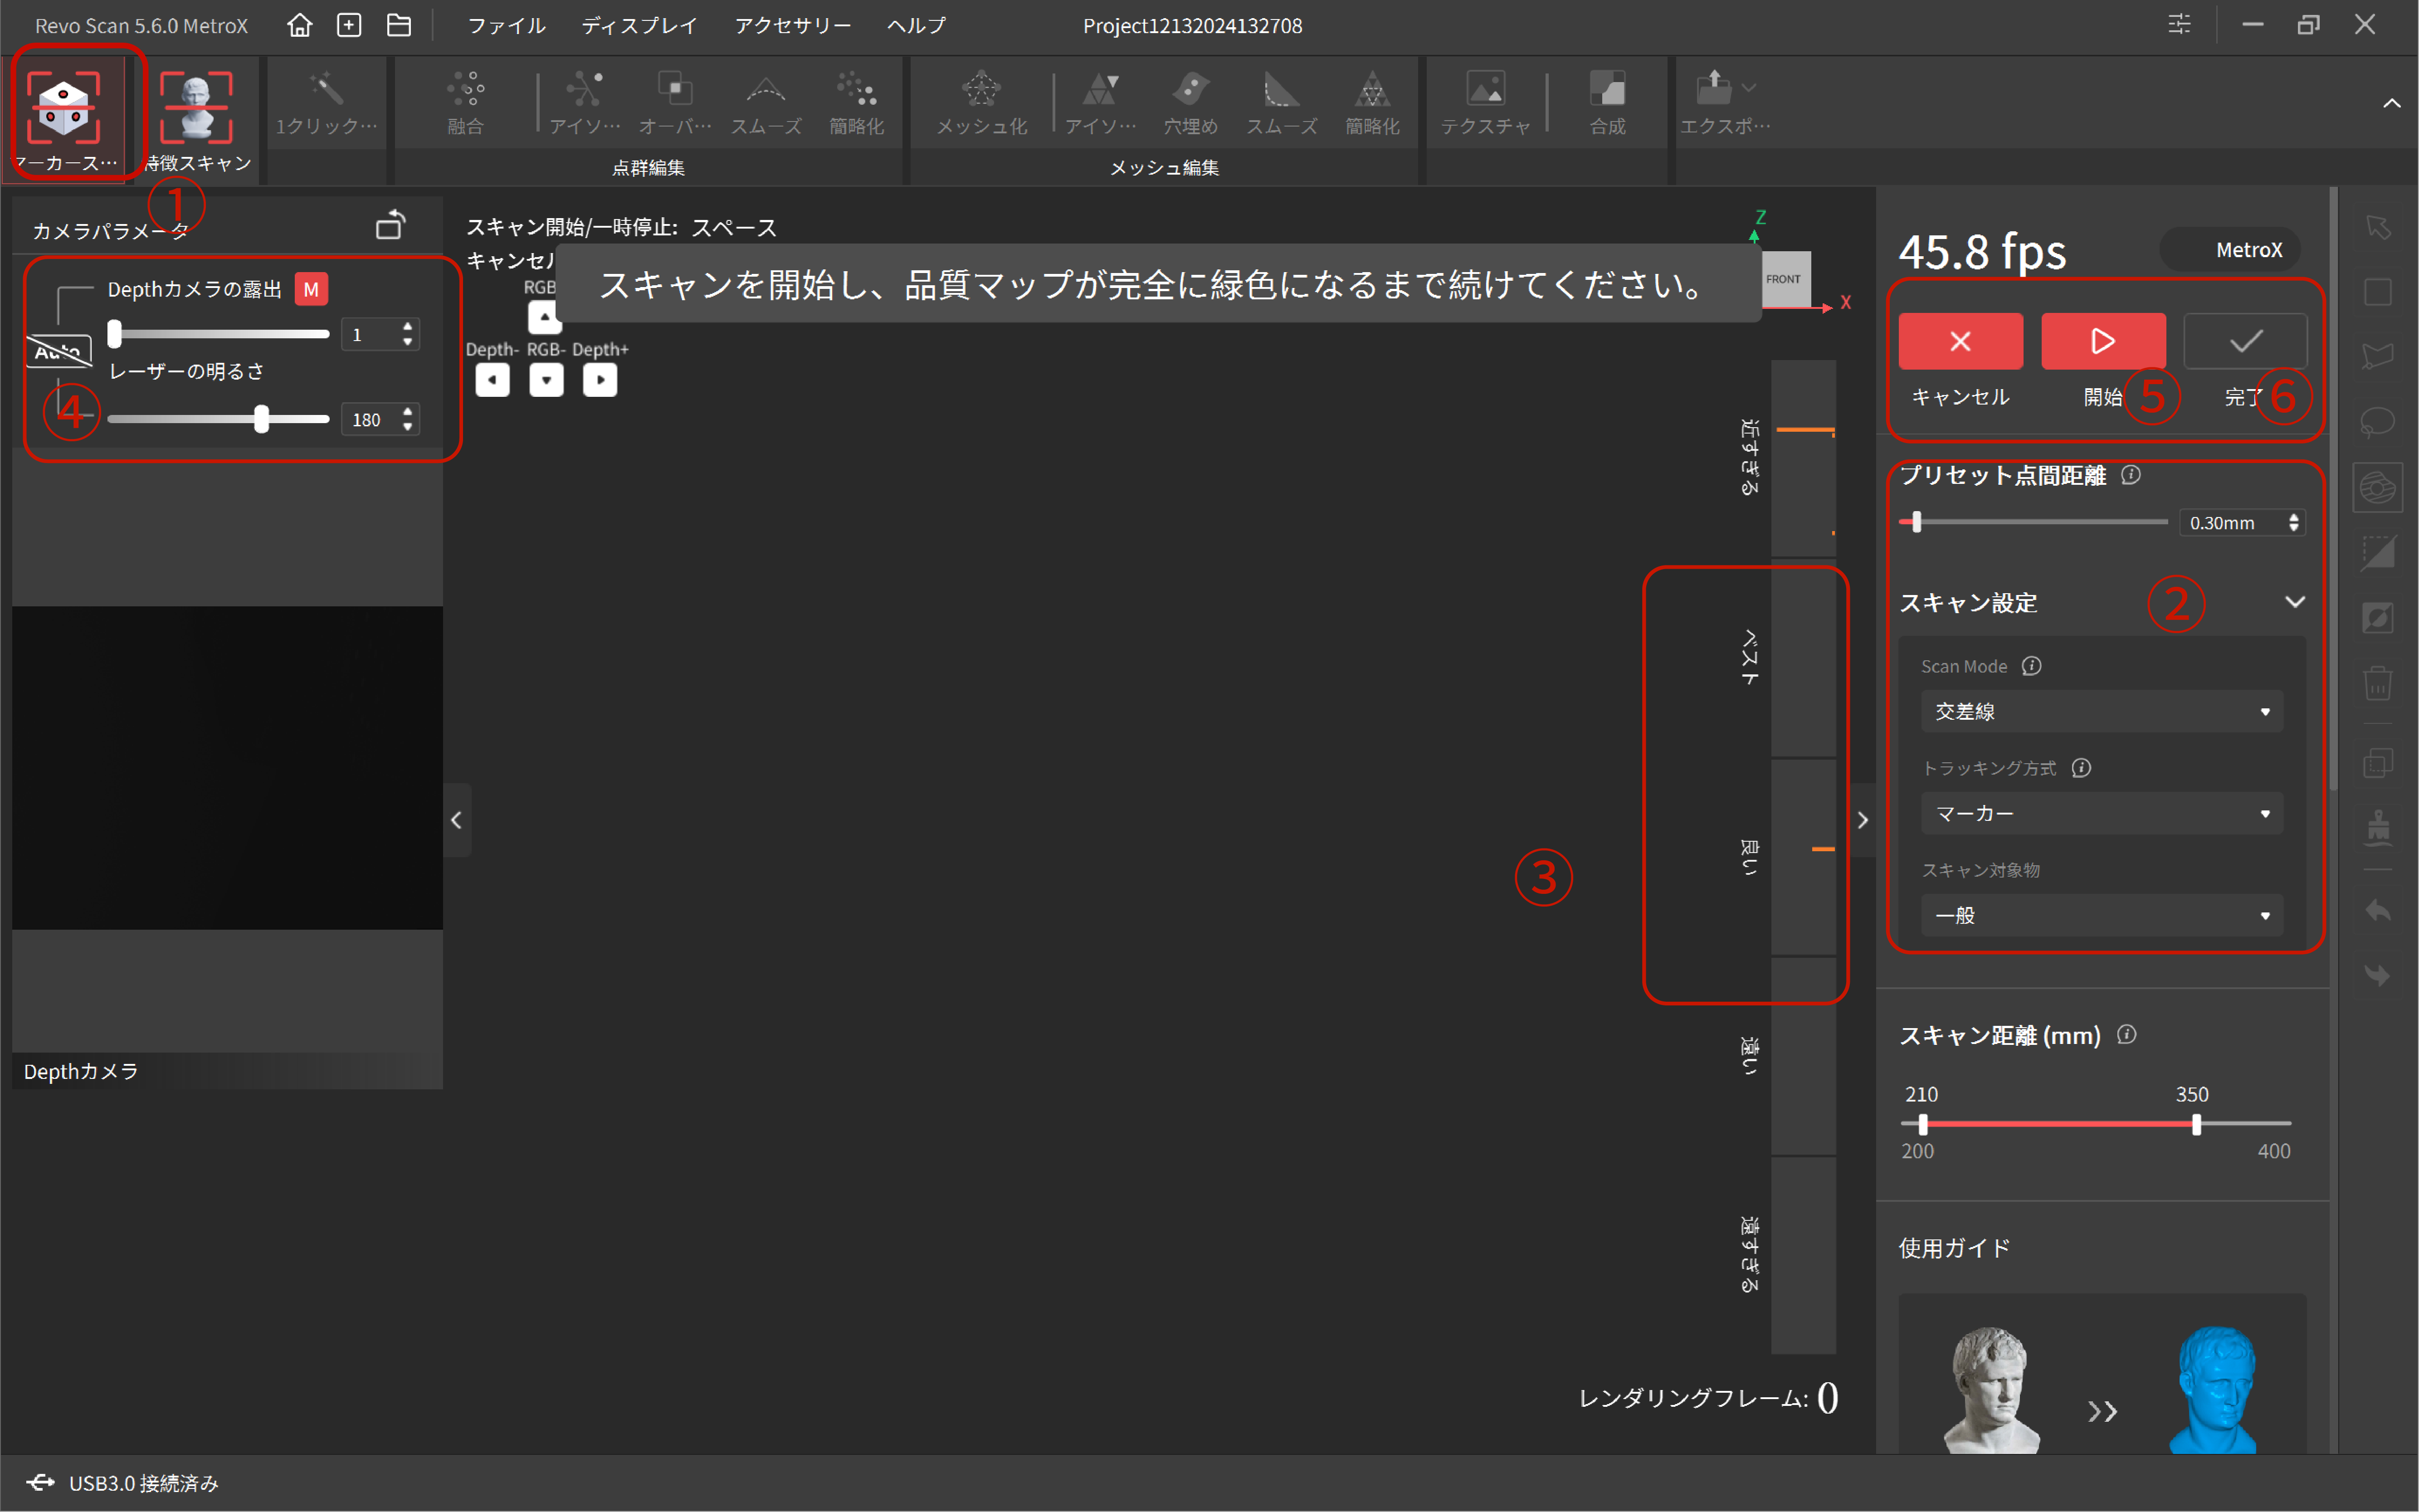Image resolution: width=2419 pixels, height=1512 pixels.
Task: Click the point cloud simplify (簡略化) icon
Action: pos(857,89)
